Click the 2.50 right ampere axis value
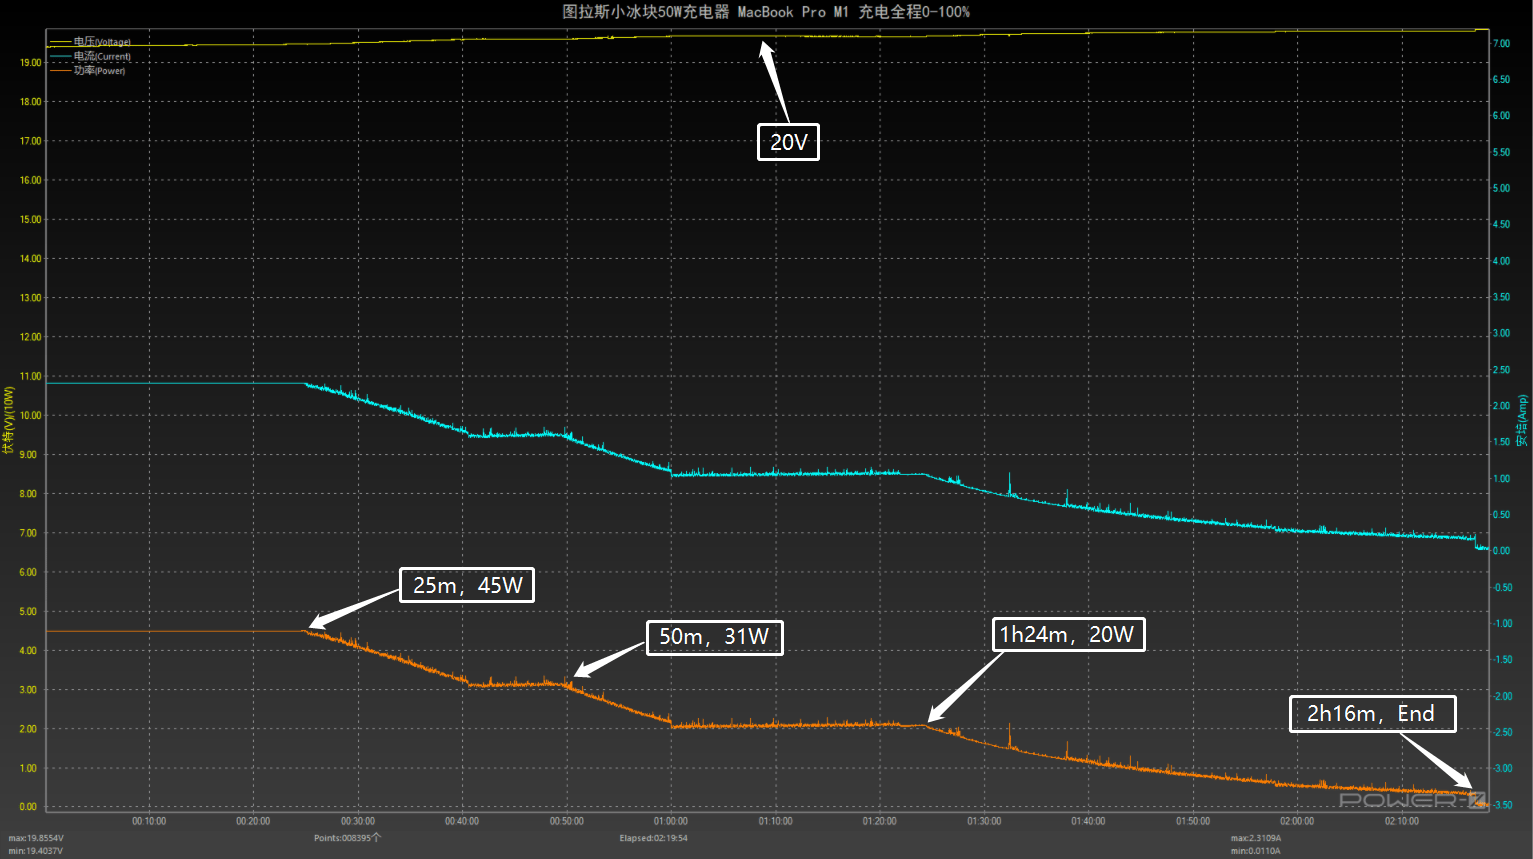This screenshot has width=1533, height=859. pyautogui.click(x=1501, y=370)
